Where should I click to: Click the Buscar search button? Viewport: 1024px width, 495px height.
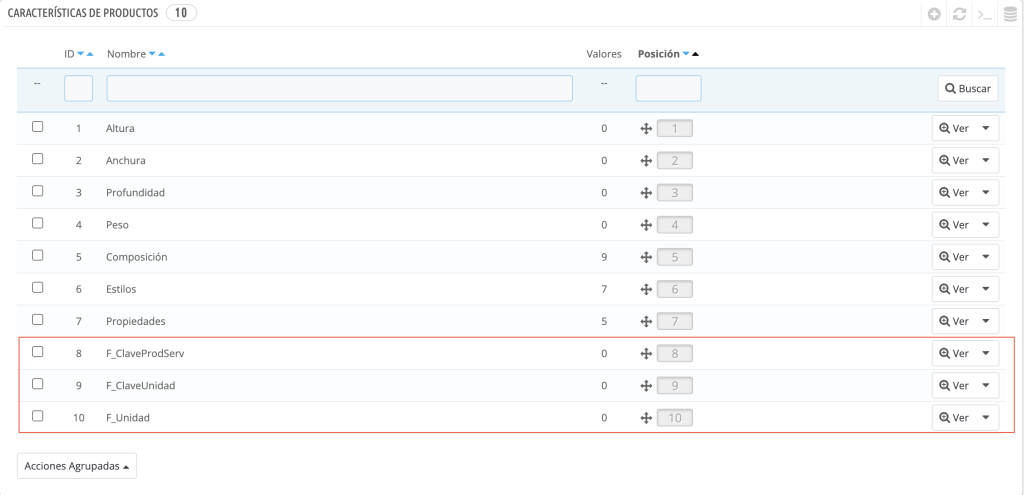tap(968, 89)
